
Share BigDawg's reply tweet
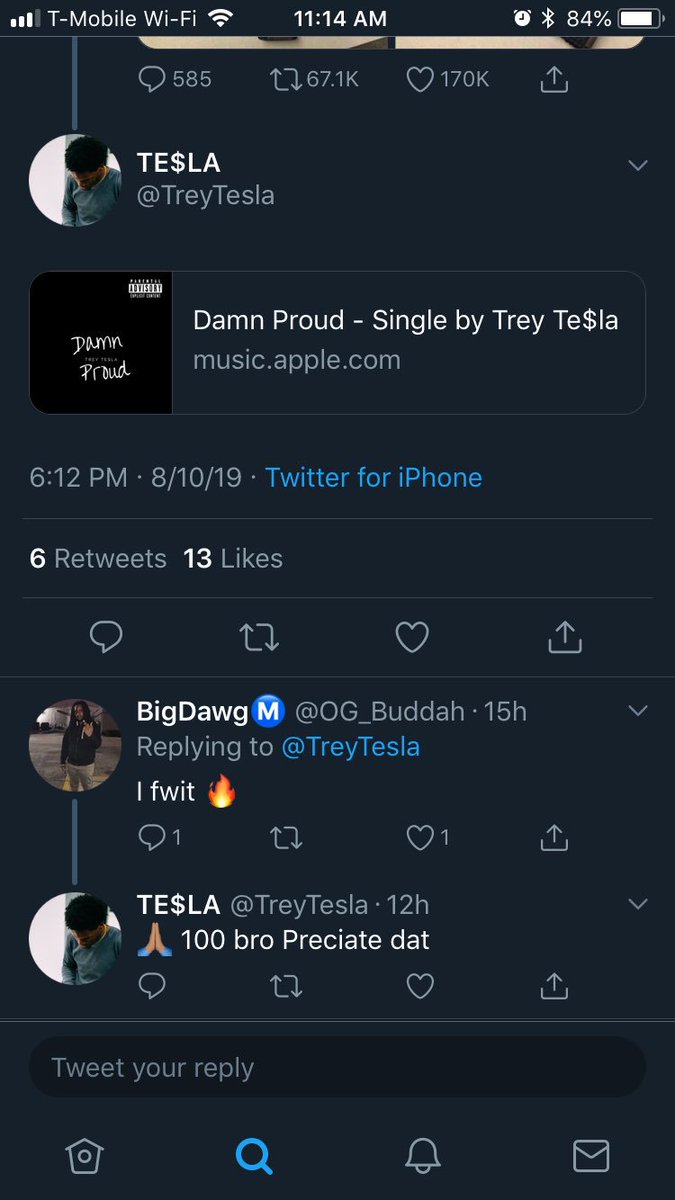click(x=553, y=838)
